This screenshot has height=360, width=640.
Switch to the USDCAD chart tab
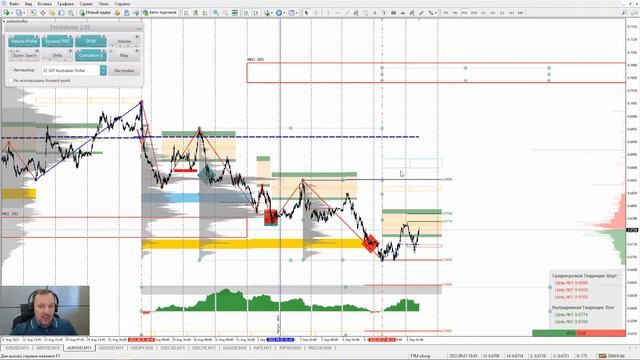point(173,348)
